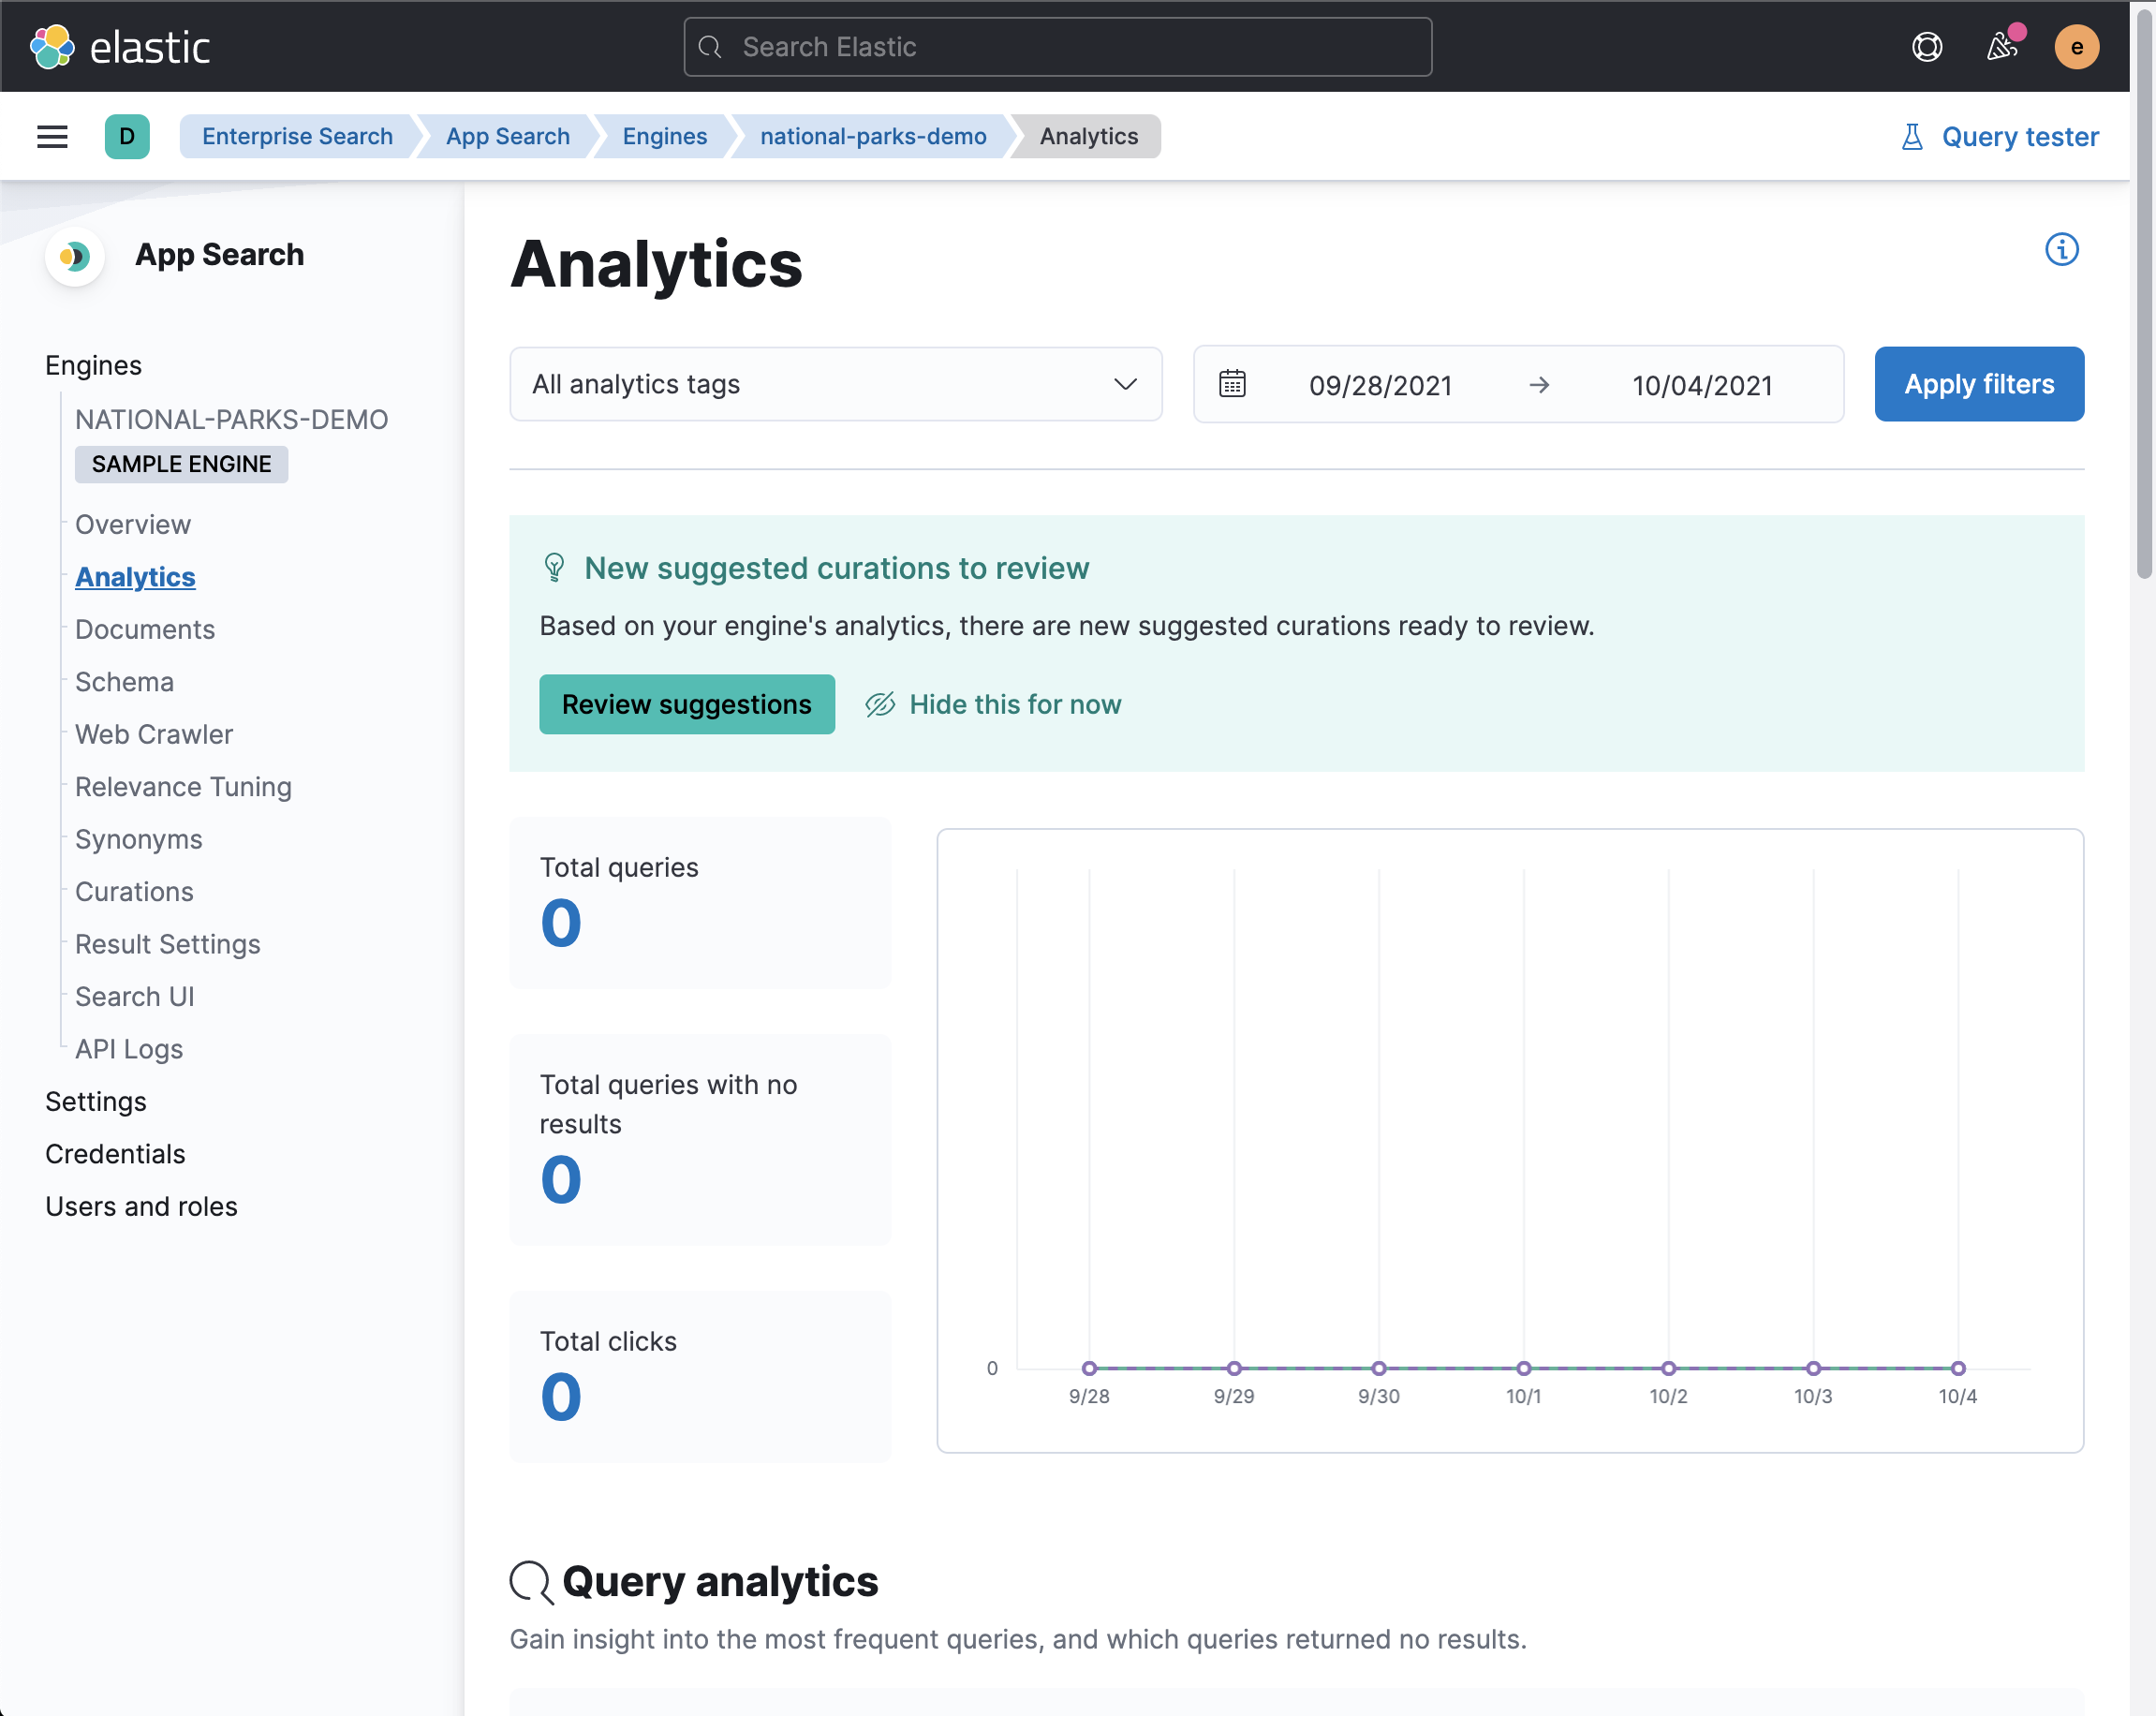Click the 10/1 data point on chart
The width and height of the screenshot is (2156, 1716).
(x=1523, y=1368)
